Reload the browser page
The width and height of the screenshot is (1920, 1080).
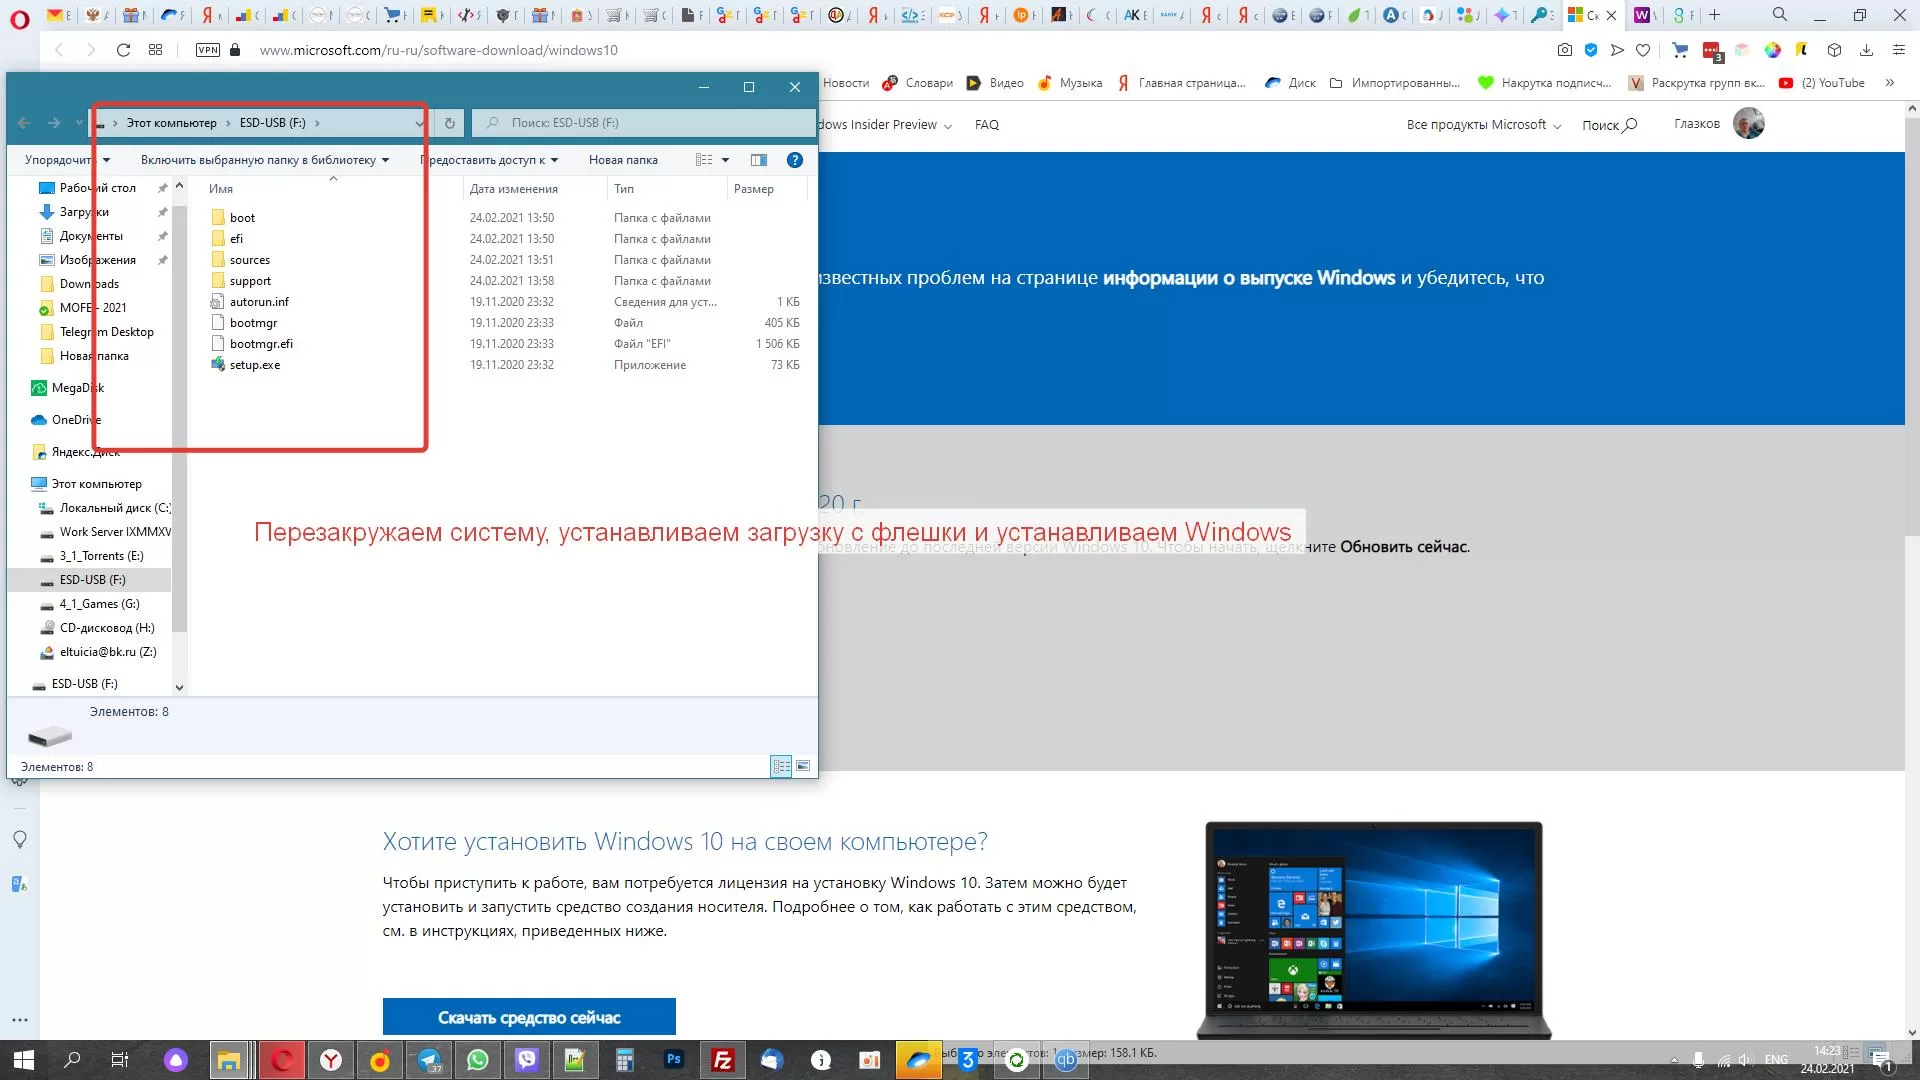pyautogui.click(x=123, y=50)
